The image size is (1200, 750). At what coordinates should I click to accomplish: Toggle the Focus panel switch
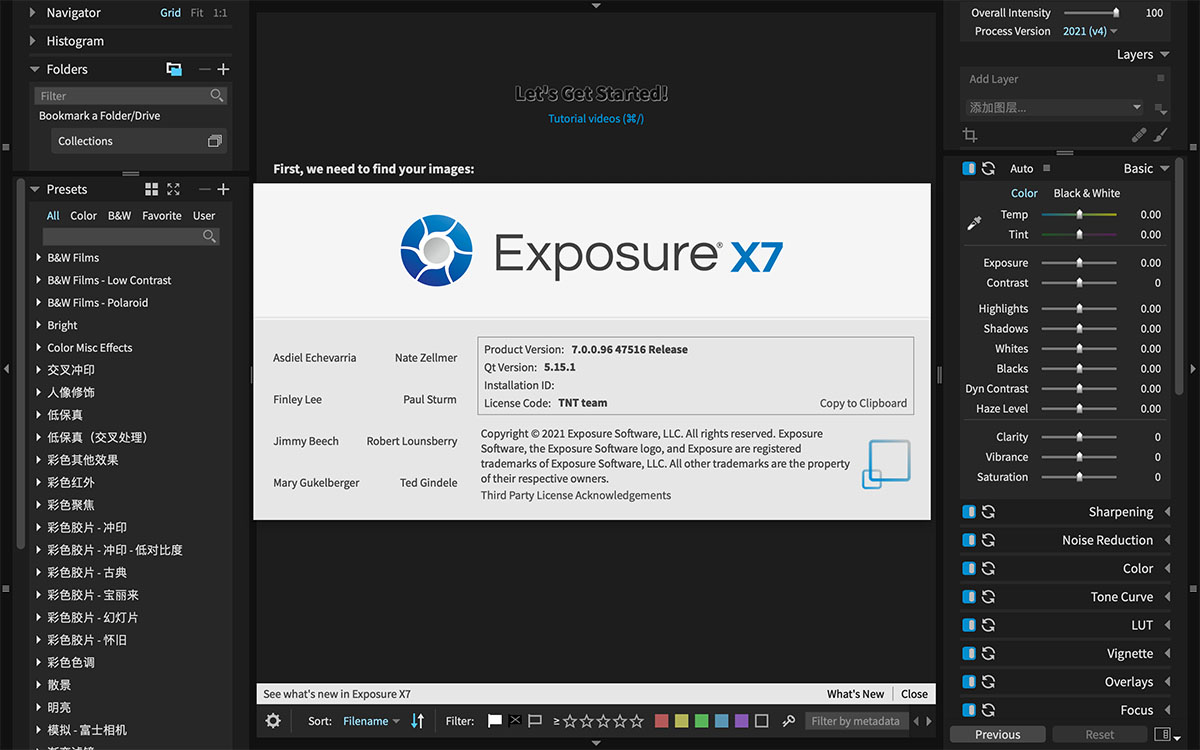969,710
